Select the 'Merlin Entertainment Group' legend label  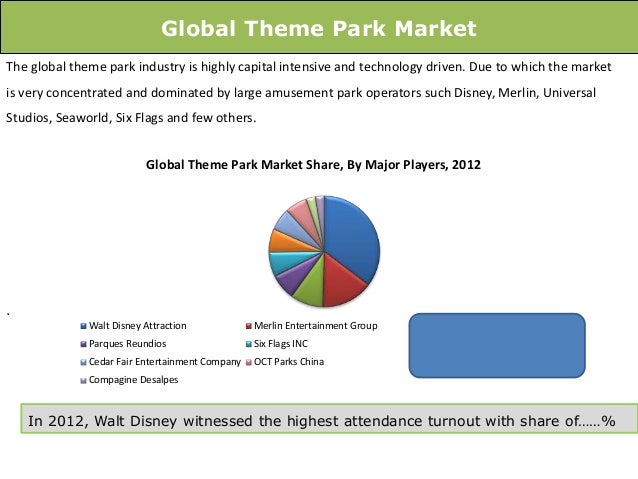(316, 326)
